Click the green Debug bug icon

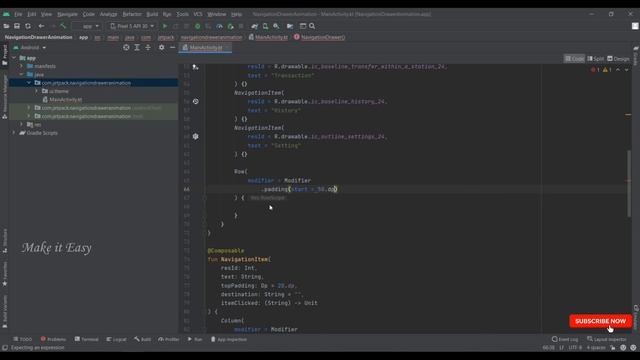pos(198,26)
